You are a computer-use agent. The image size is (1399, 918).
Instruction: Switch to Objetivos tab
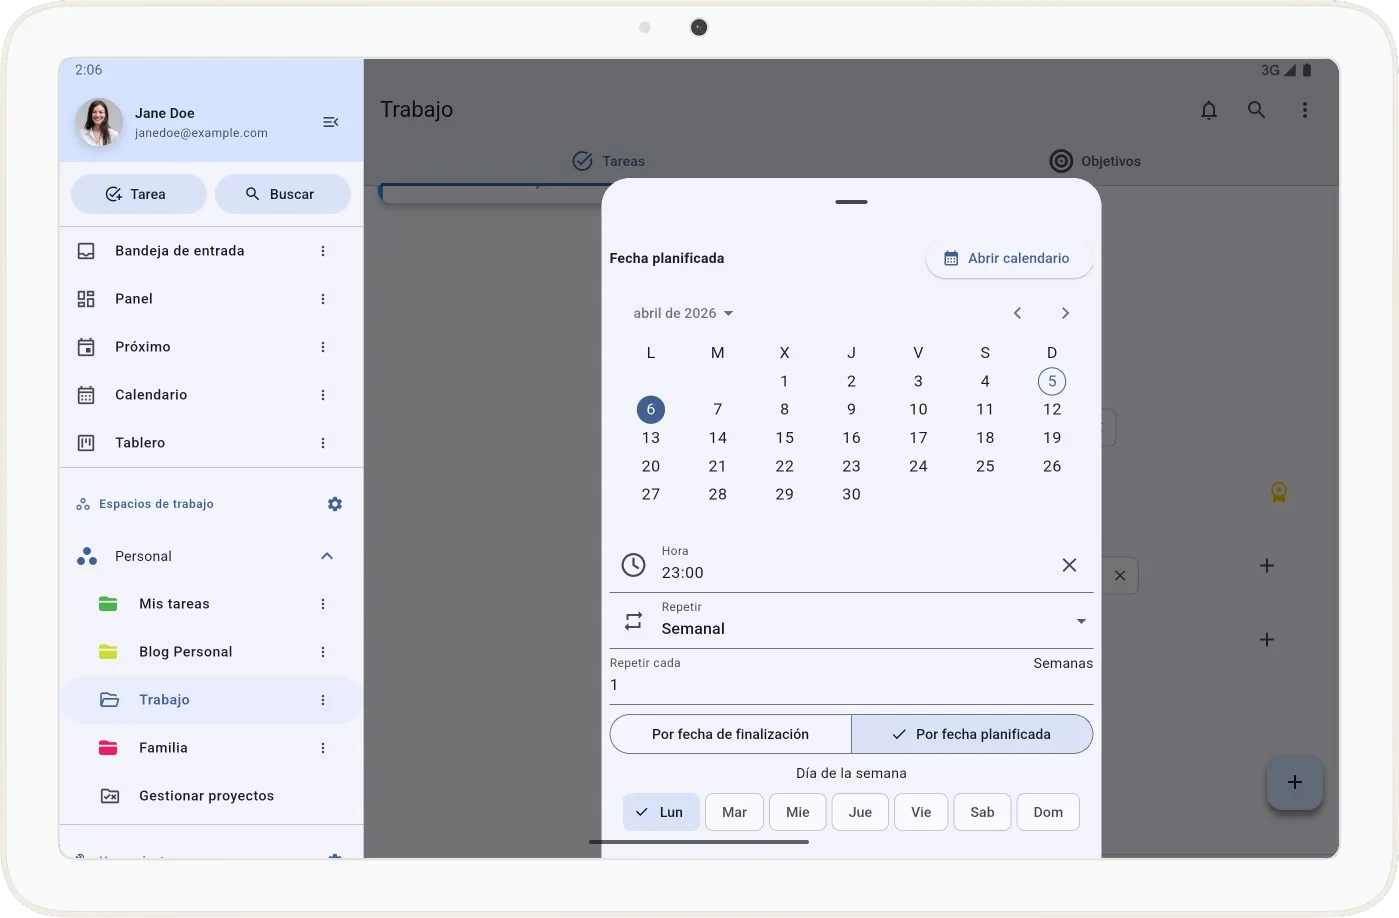(1095, 161)
